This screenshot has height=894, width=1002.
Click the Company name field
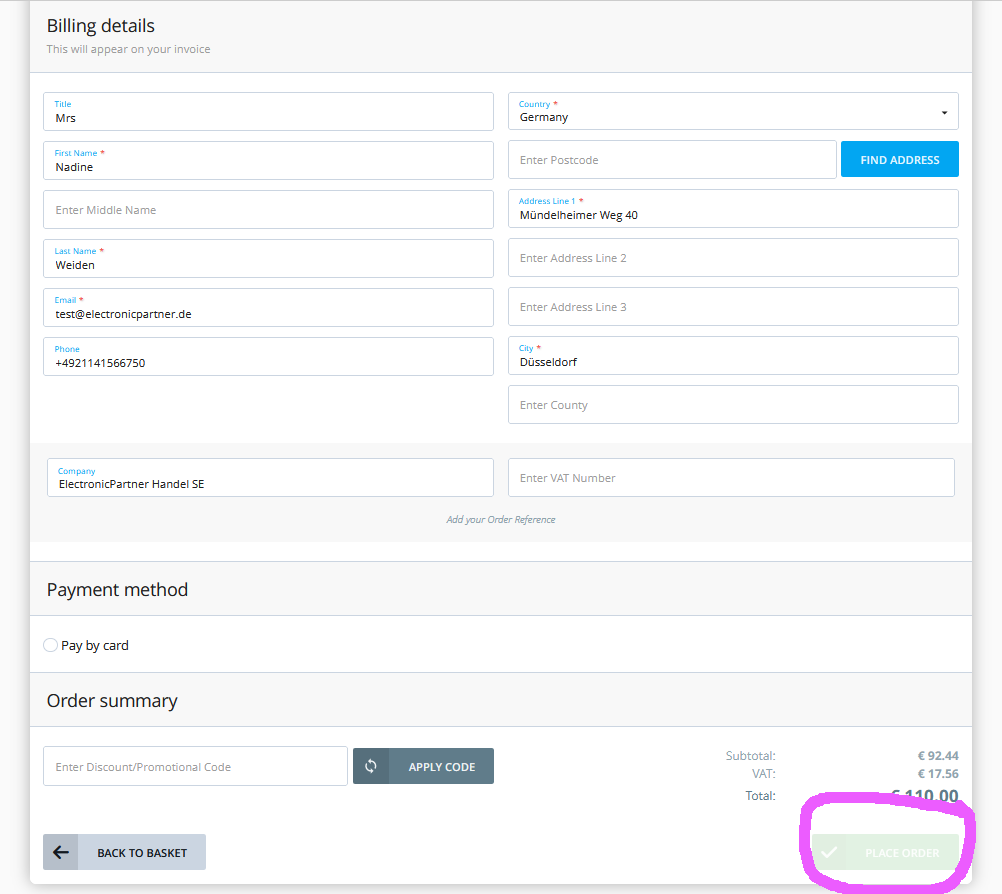[x=270, y=479]
